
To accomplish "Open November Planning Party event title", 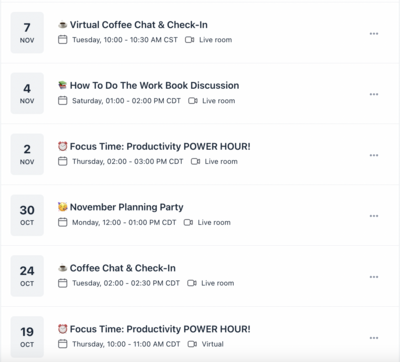I will (127, 207).
